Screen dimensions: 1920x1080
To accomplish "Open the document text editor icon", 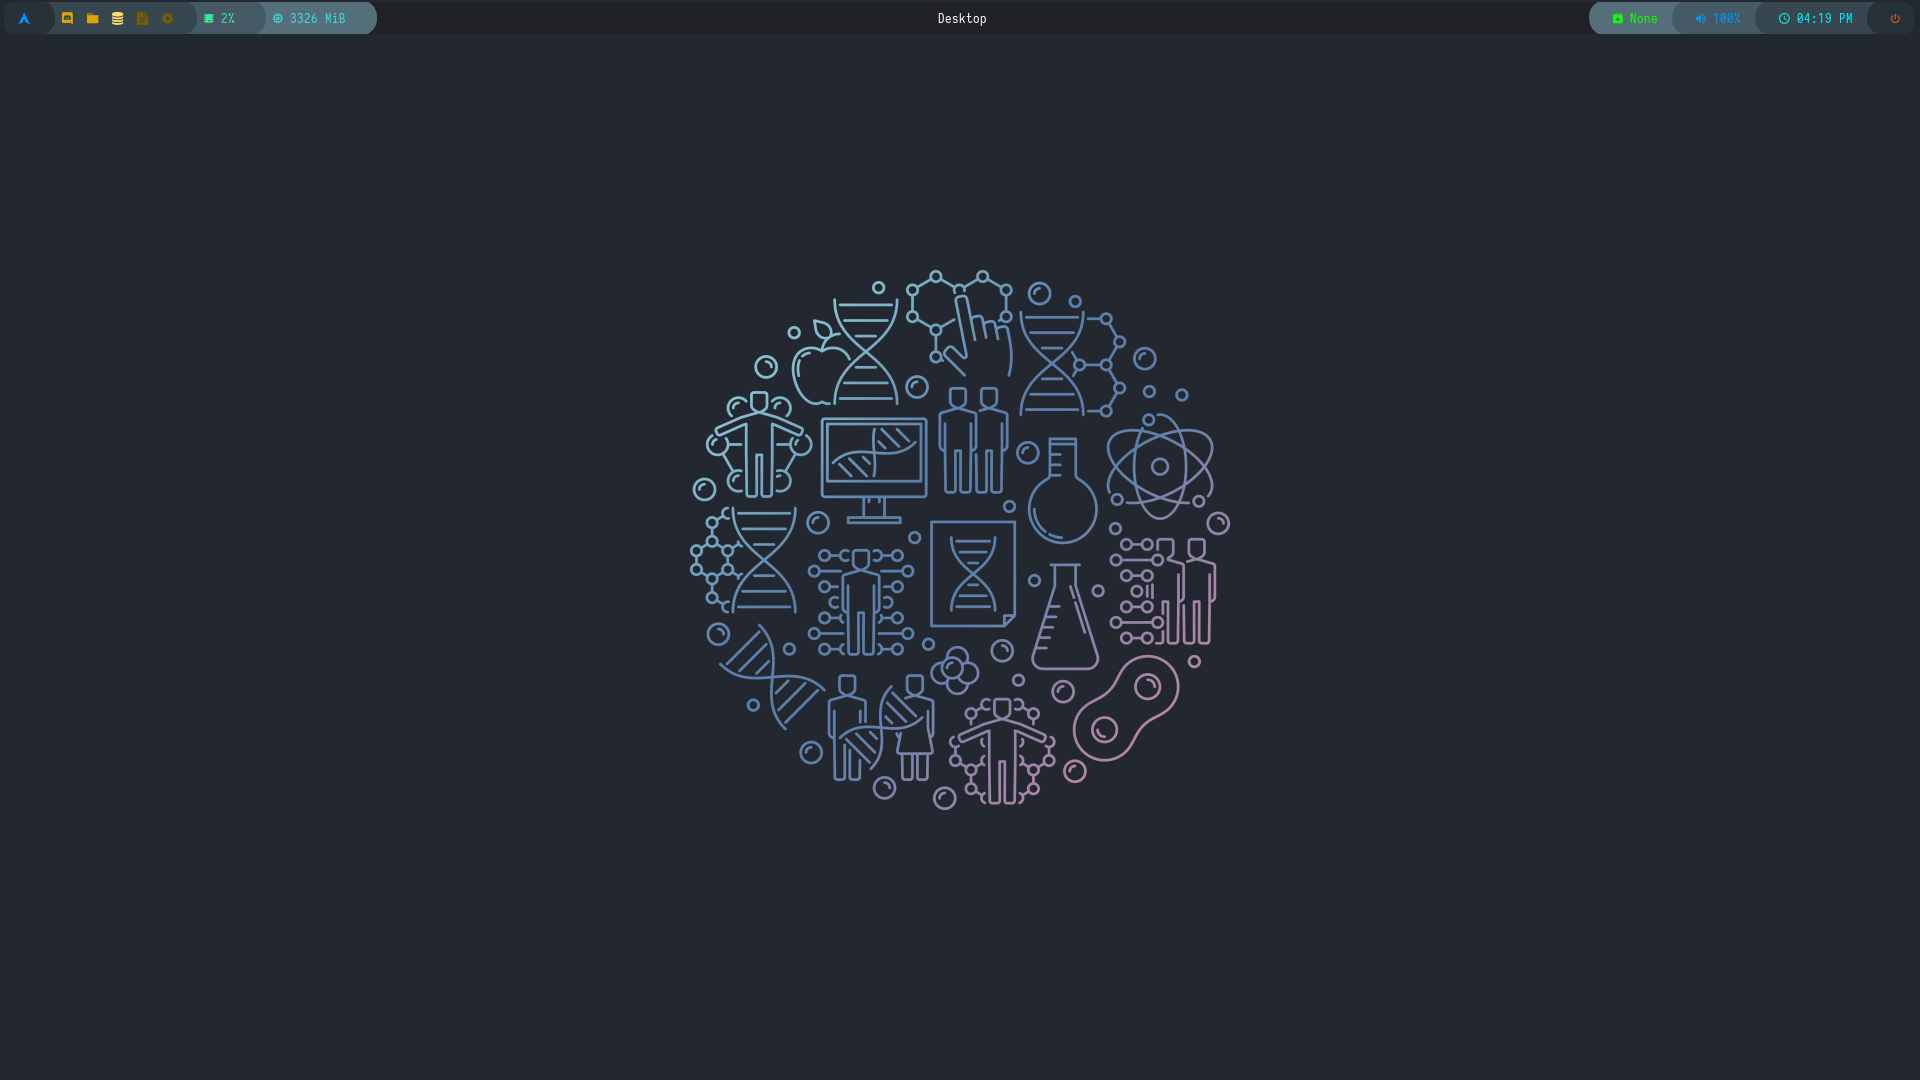I will (x=143, y=18).
